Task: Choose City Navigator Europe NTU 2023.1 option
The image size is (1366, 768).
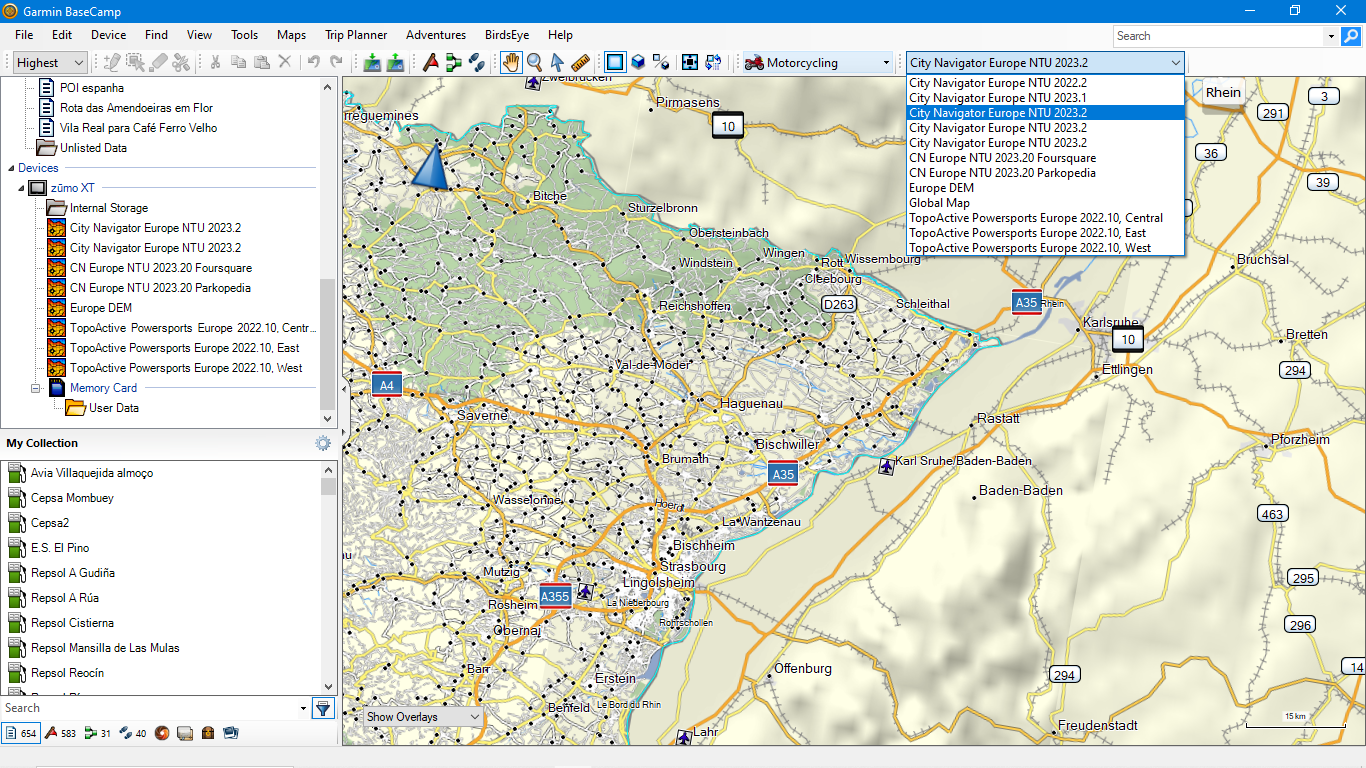Action: click(x=1045, y=98)
